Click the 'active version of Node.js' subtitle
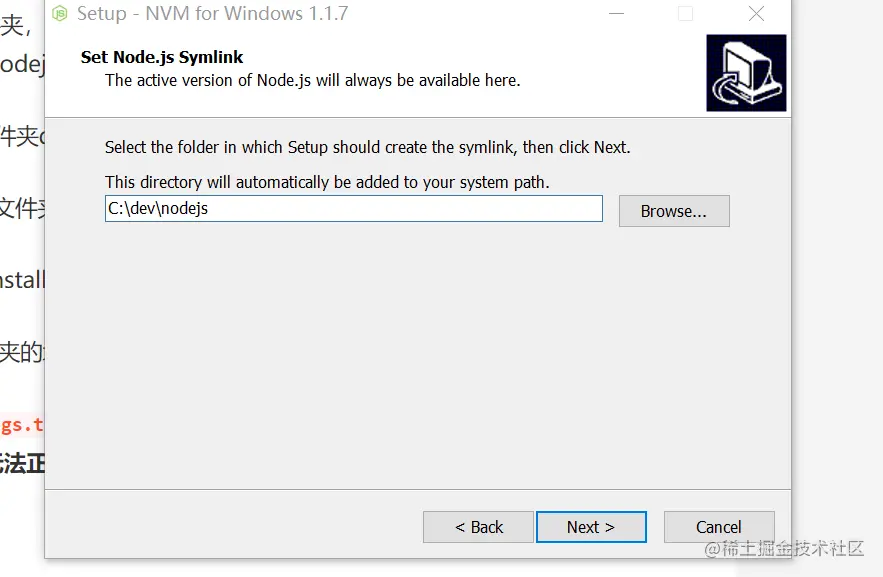 pyautogui.click(x=312, y=80)
